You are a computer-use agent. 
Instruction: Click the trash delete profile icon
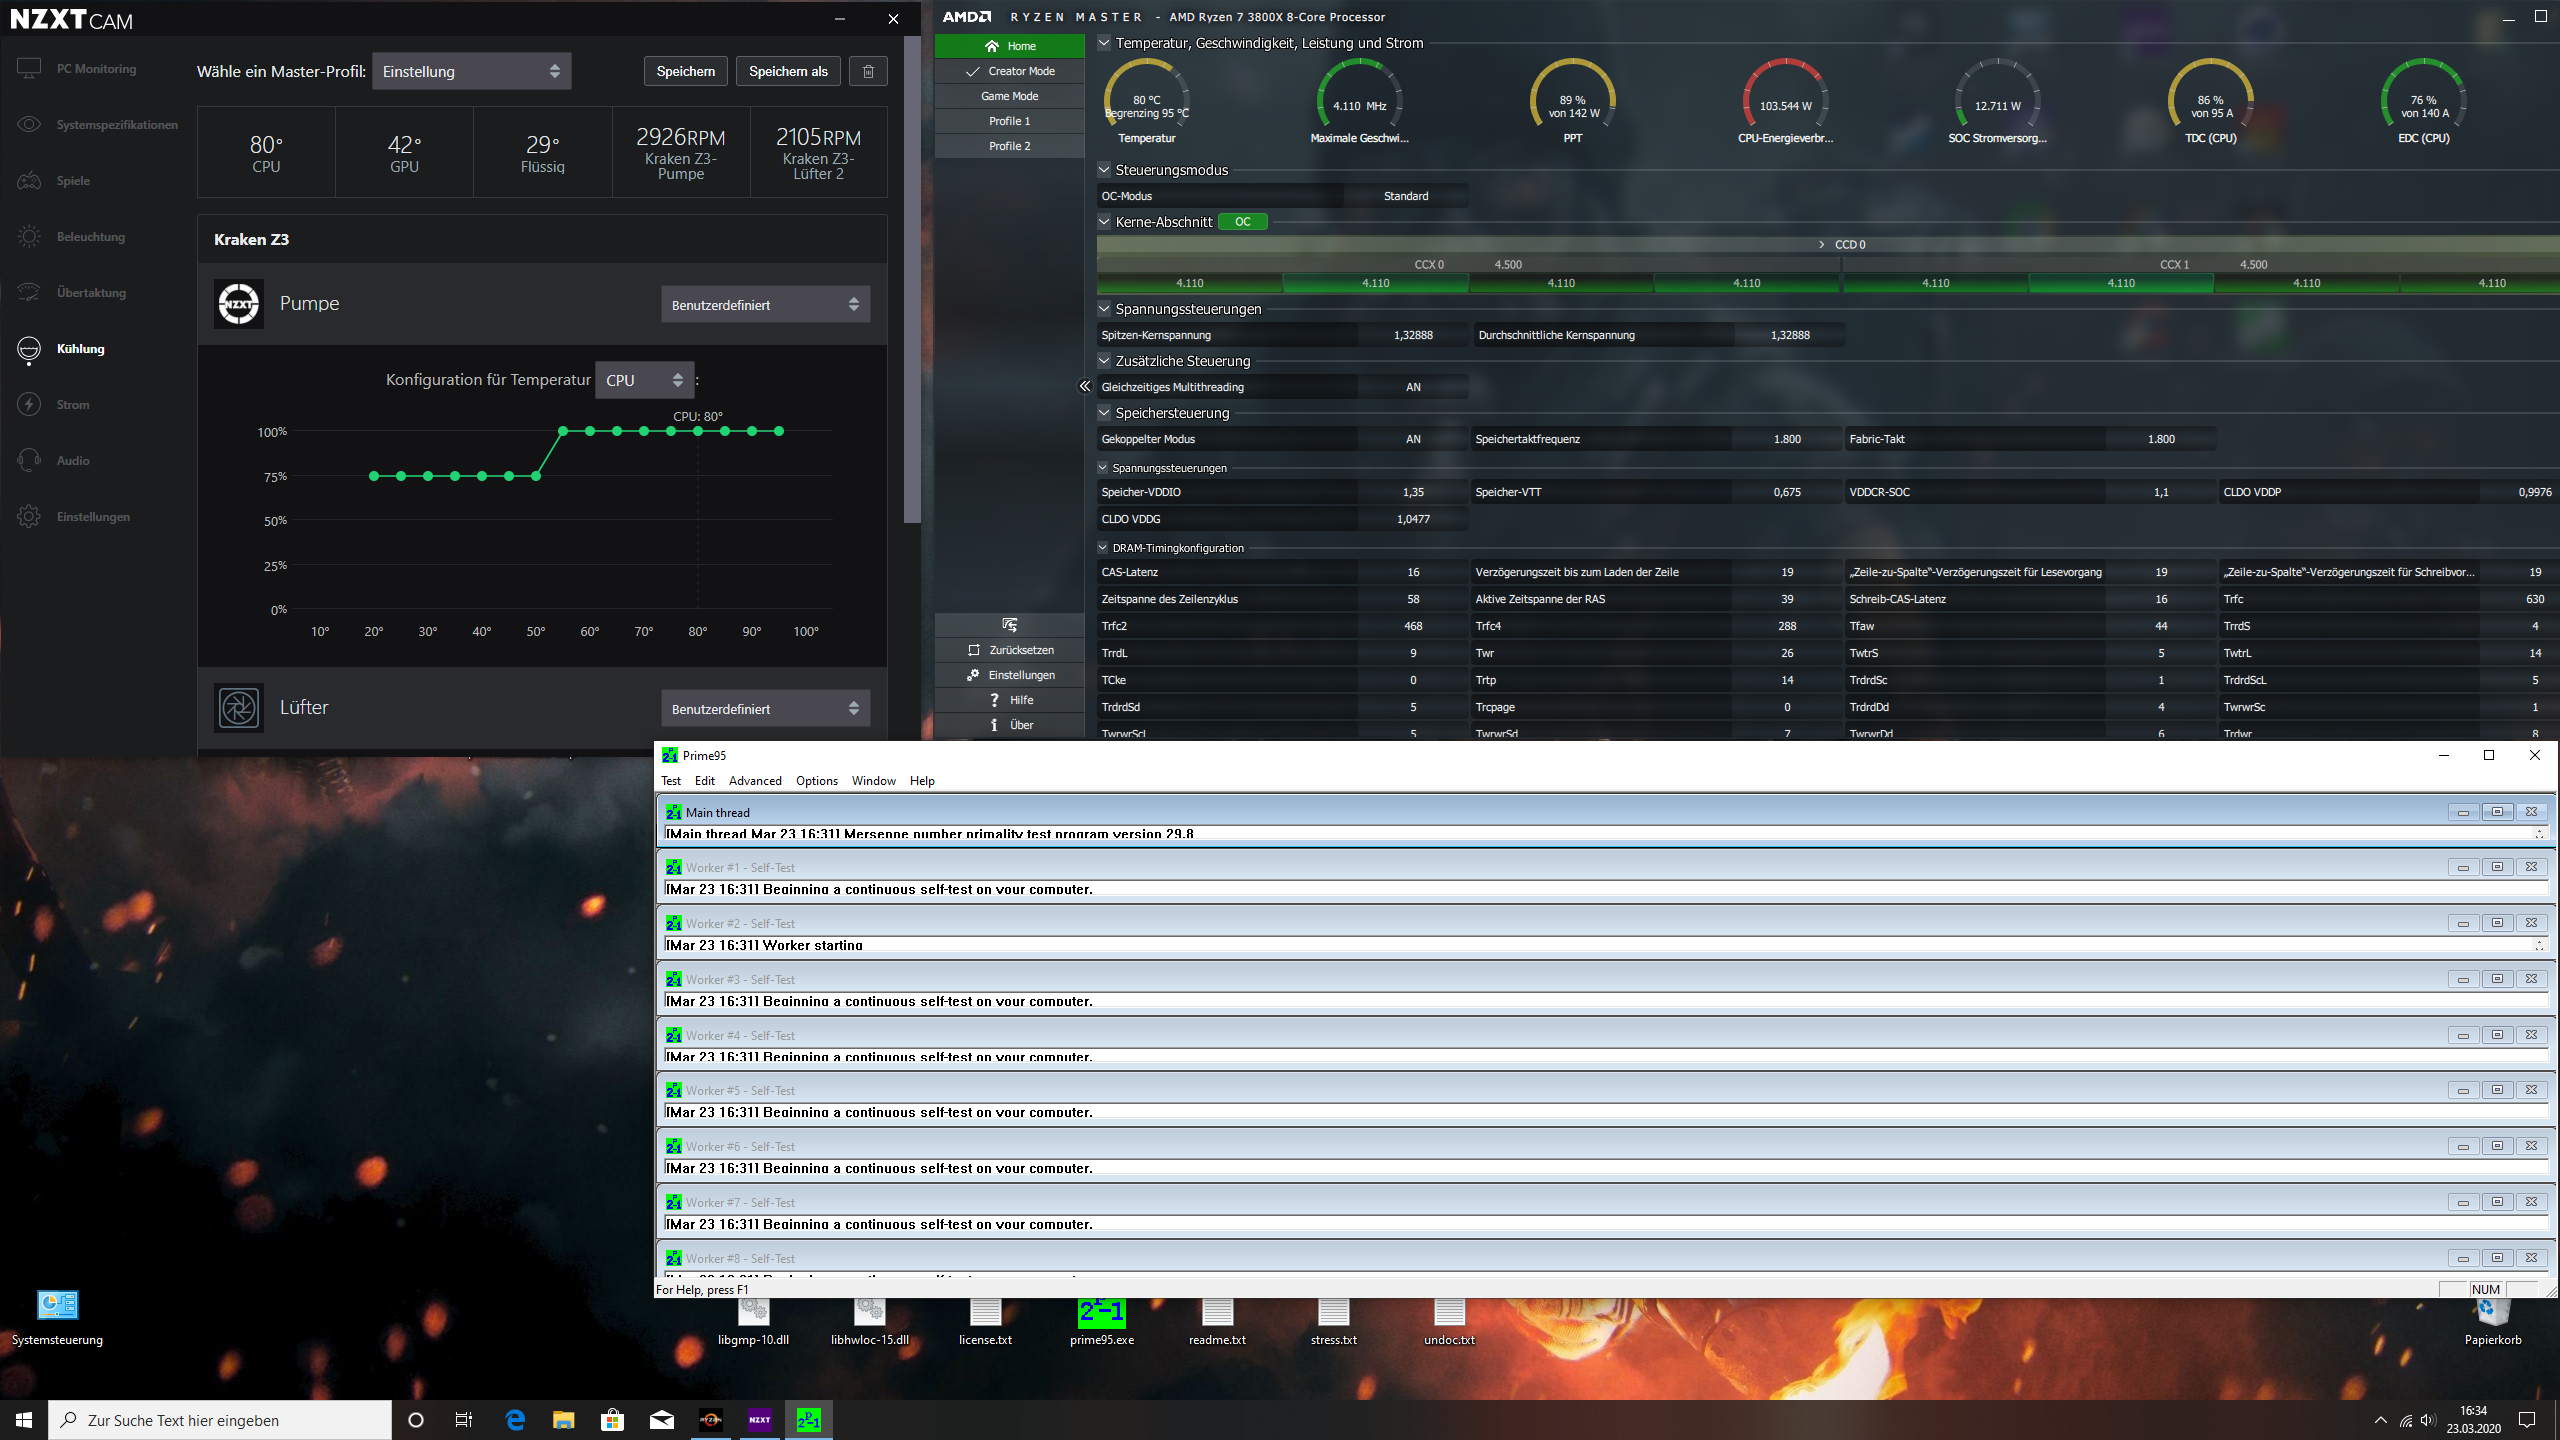[x=868, y=71]
